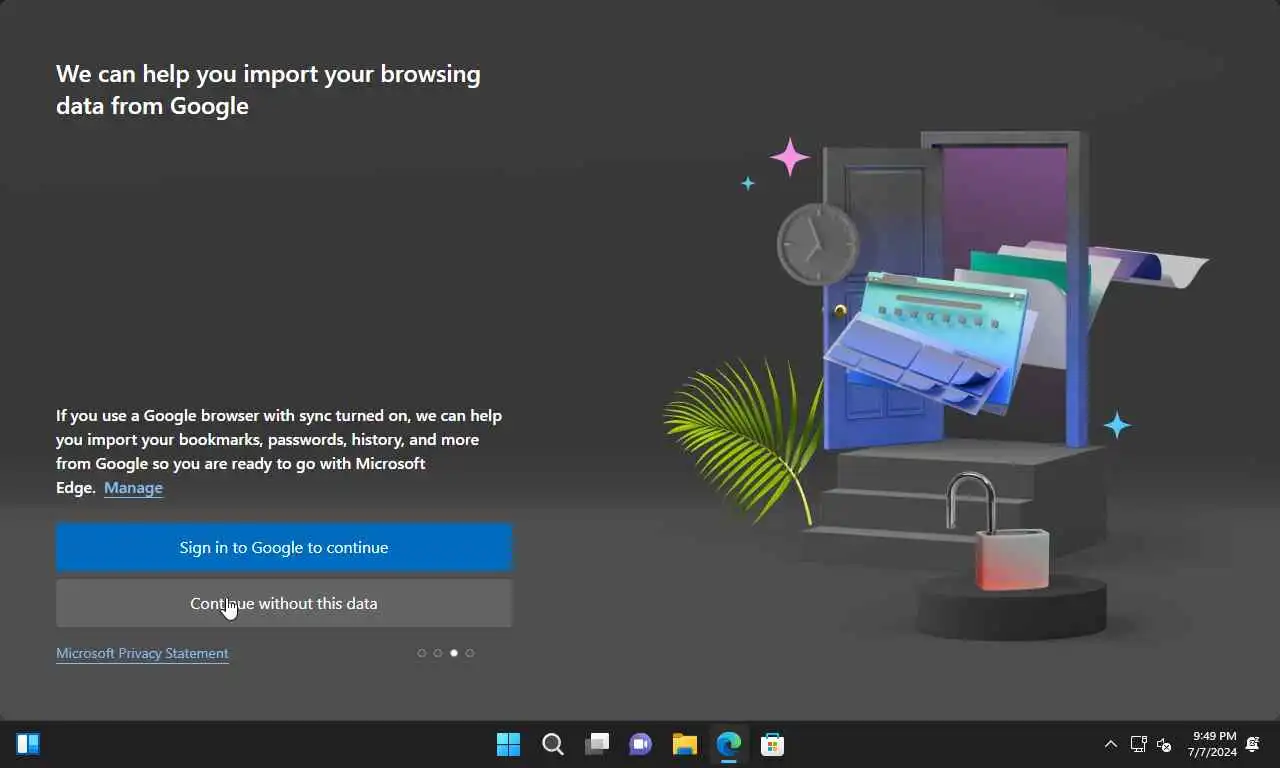Open network status tray icon
This screenshot has height=768, width=1280.
tap(1138, 744)
